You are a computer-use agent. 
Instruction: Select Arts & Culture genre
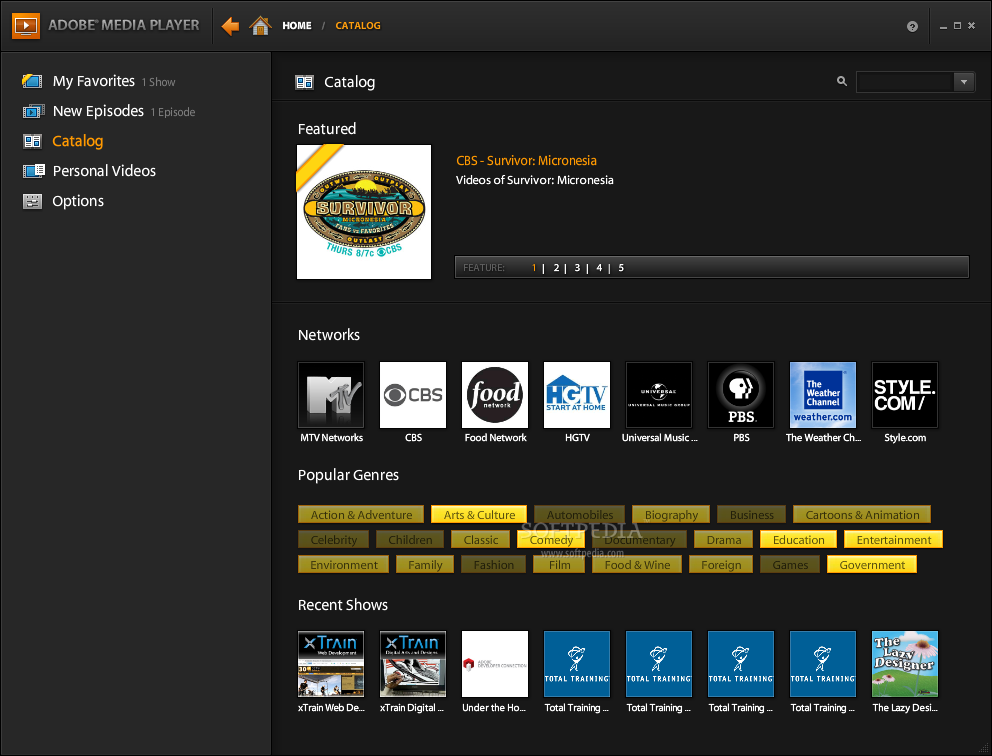tap(479, 515)
